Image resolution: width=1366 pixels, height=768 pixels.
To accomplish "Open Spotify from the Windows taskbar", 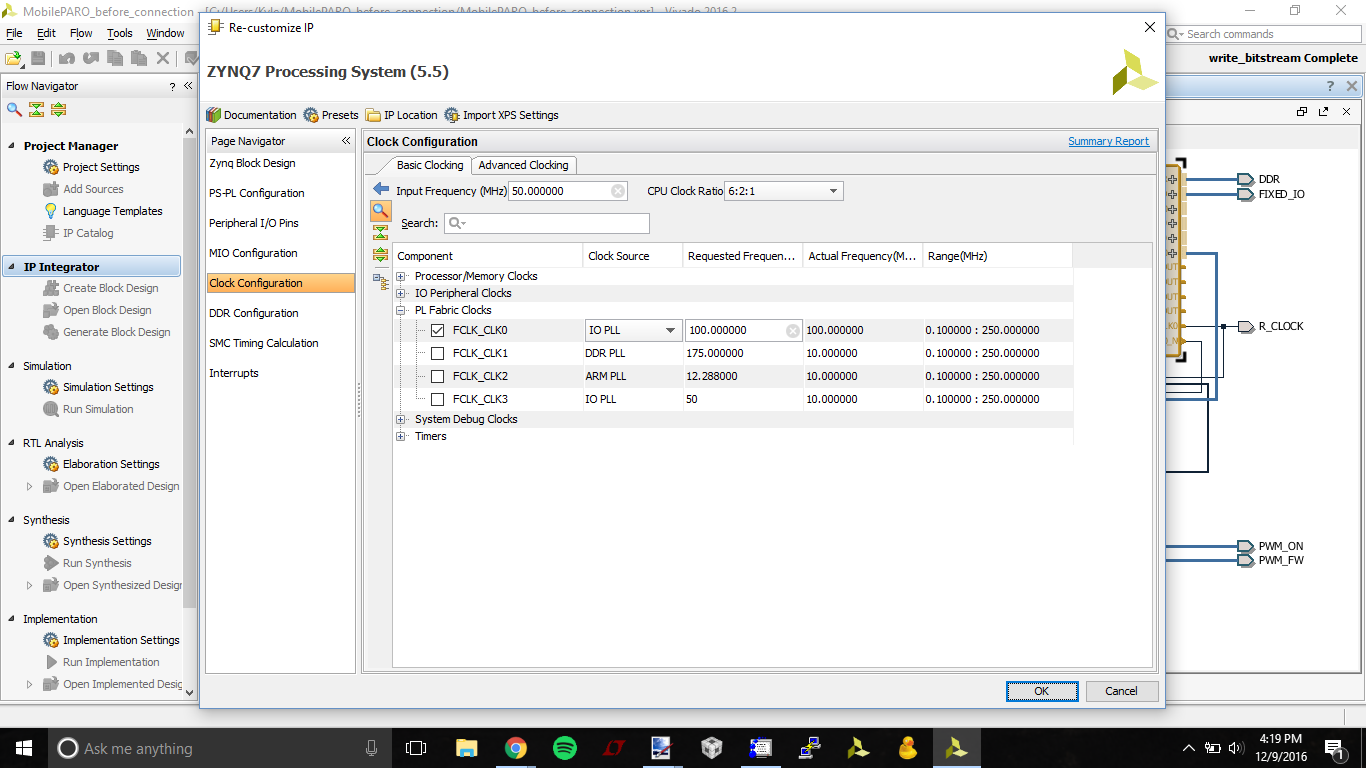I will [x=564, y=748].
